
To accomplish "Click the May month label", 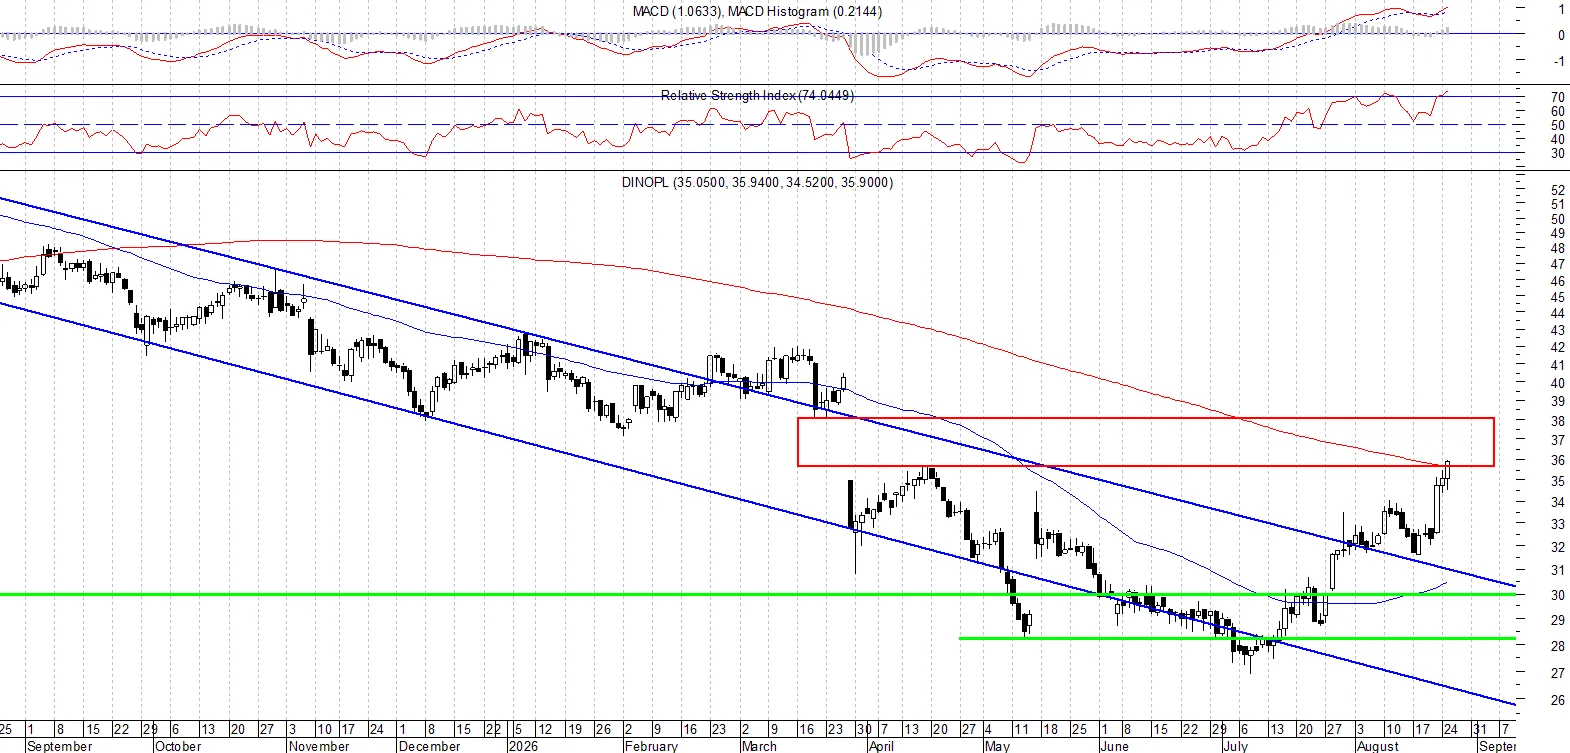I will 997,746.
